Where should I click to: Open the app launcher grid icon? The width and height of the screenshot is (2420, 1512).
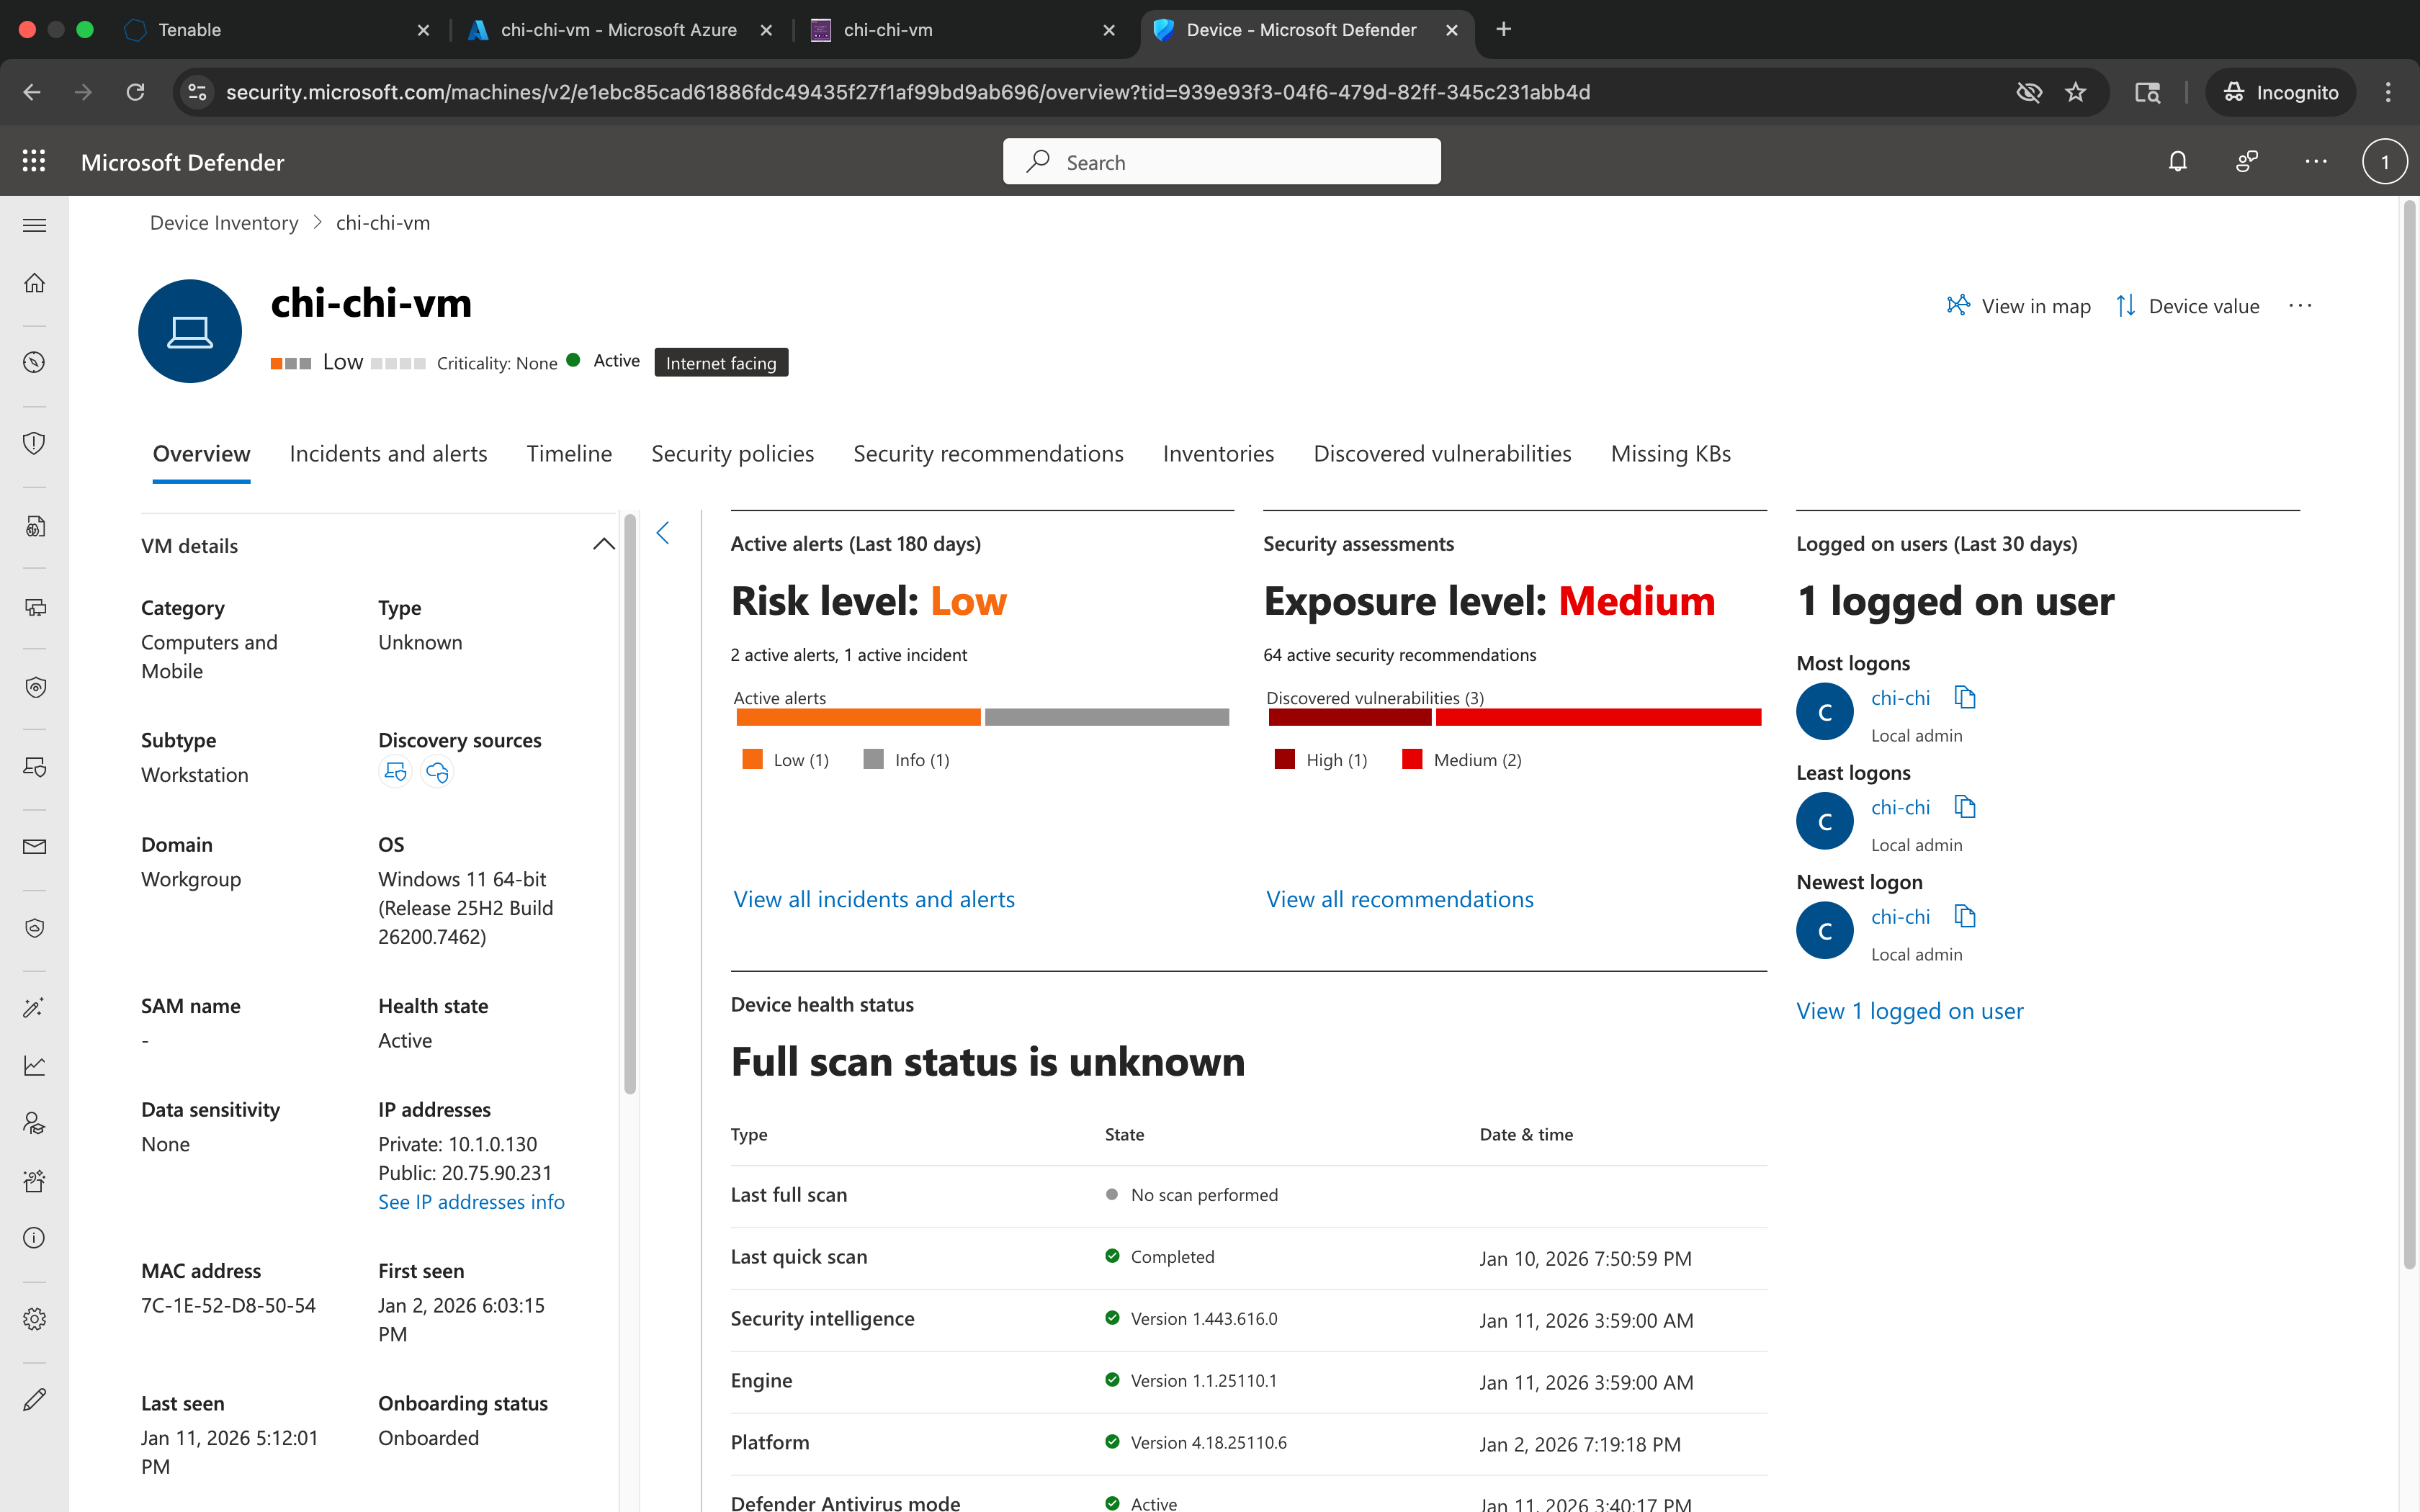pyautogui.click(x=34, y=161)
